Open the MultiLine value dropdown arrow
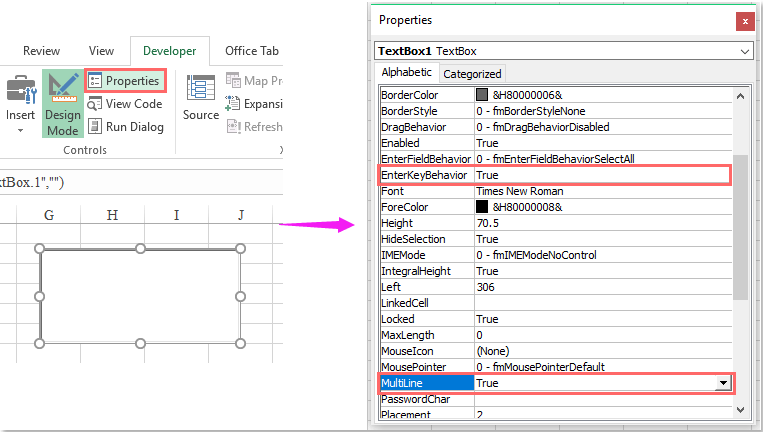This screenshot has height=432, width=763. click(x=723, y=383)
